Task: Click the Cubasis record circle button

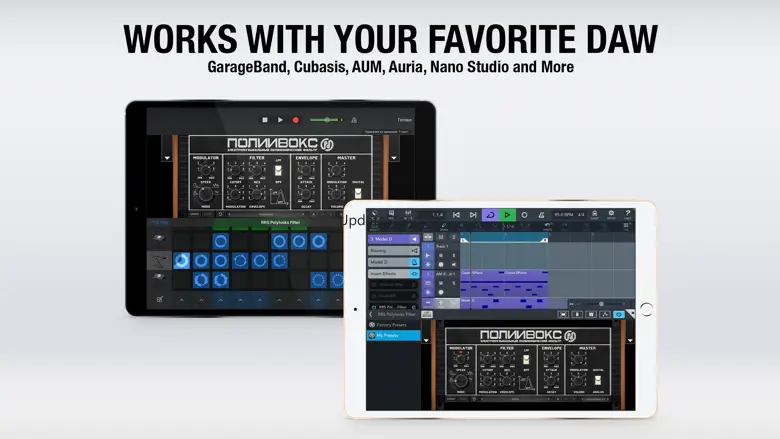Action: click(524, 215)
